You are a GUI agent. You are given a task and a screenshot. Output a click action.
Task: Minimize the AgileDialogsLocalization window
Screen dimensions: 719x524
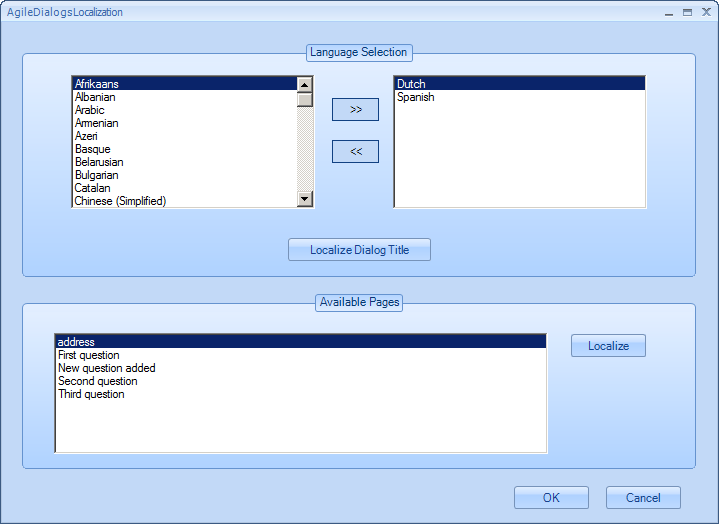pyautogui.click(x=669, y=13)
